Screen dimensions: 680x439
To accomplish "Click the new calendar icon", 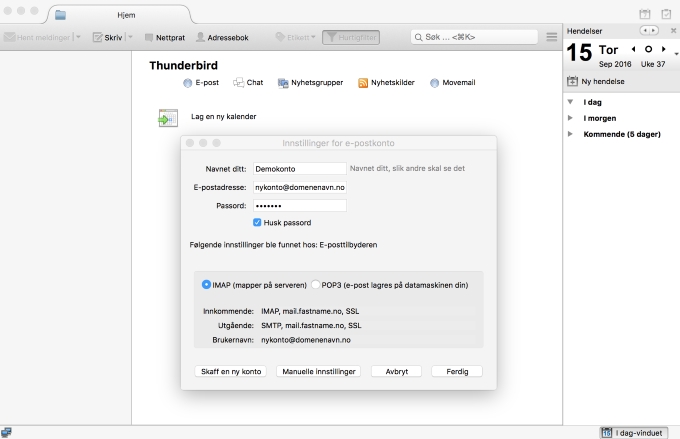I will (x=168, y=118).
